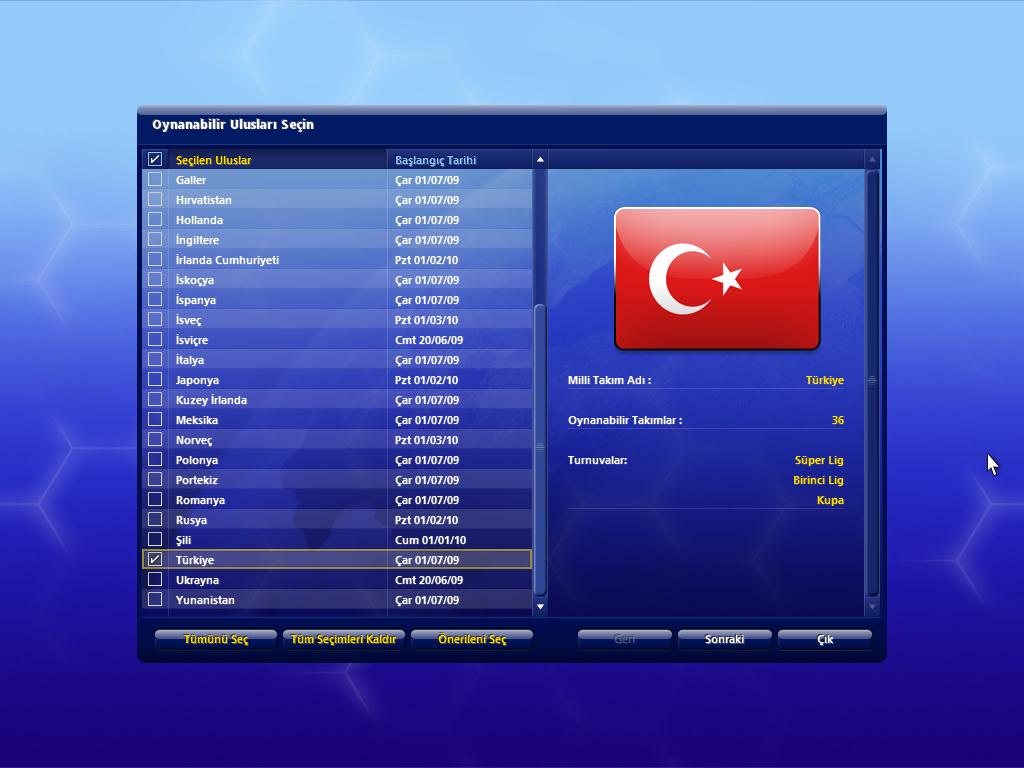Proceed with the Sonraki button
This screenshot has height=768, width=1024.
coord(724,639)
